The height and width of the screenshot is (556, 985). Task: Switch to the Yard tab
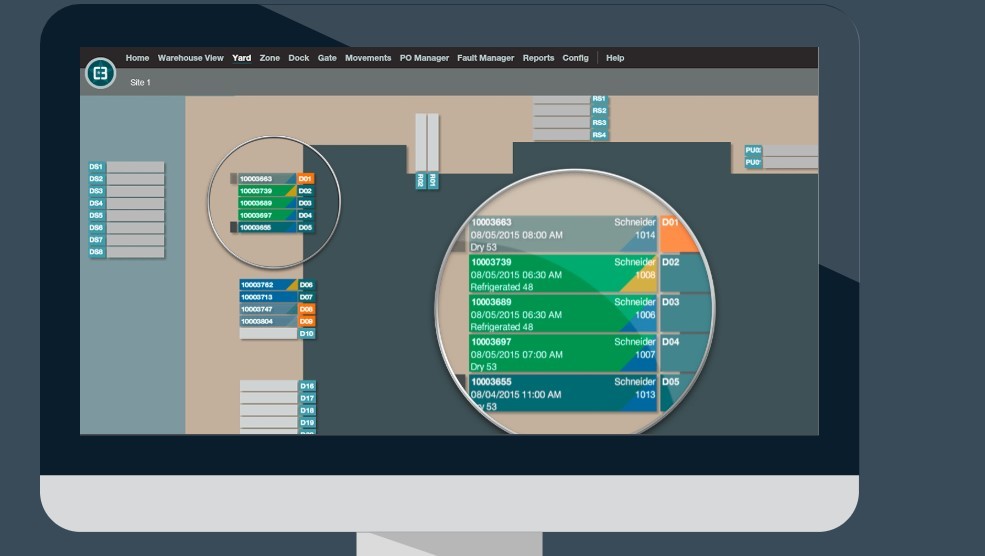pyautogui.click(x=241, y=58)
